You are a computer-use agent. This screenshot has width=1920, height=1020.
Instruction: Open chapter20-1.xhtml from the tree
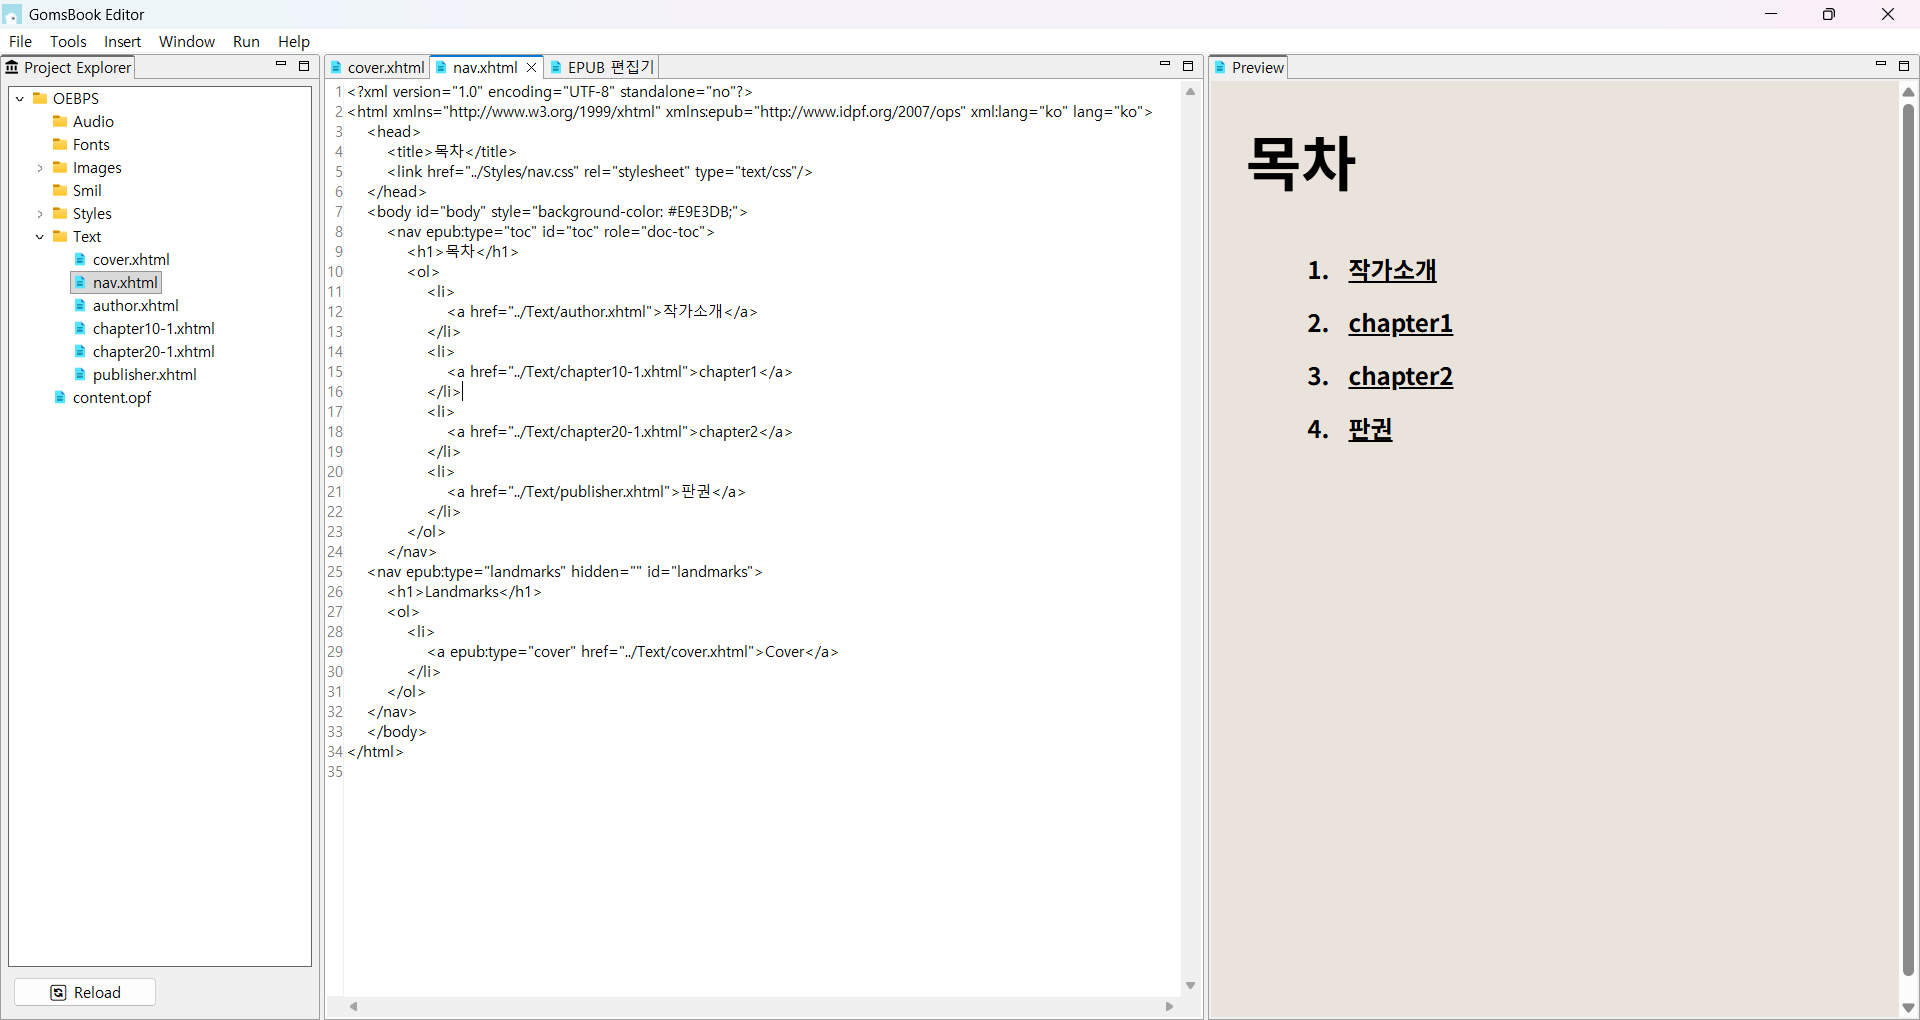pos(153,352)
